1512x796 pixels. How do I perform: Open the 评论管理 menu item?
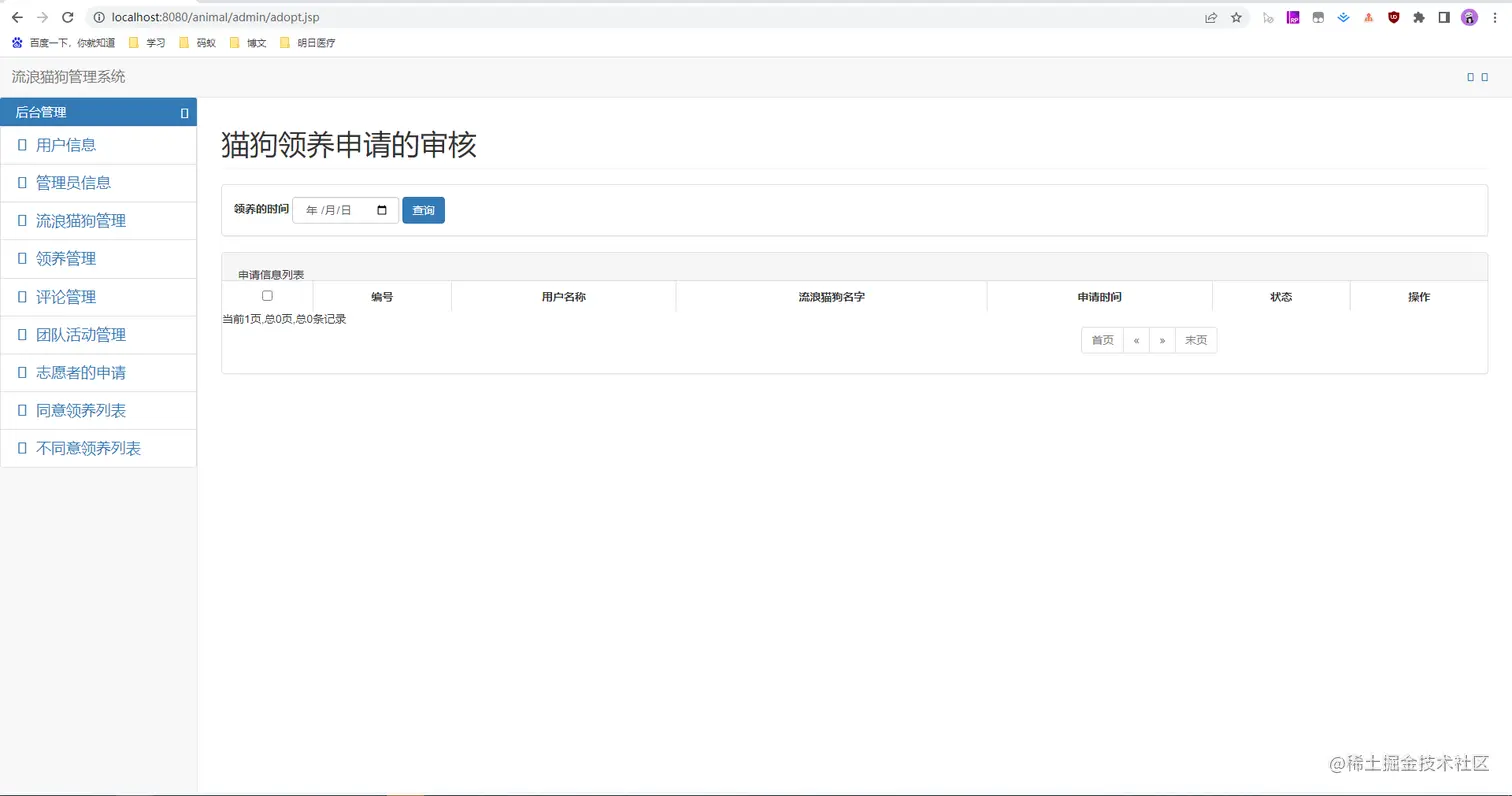tap(64, 296)
